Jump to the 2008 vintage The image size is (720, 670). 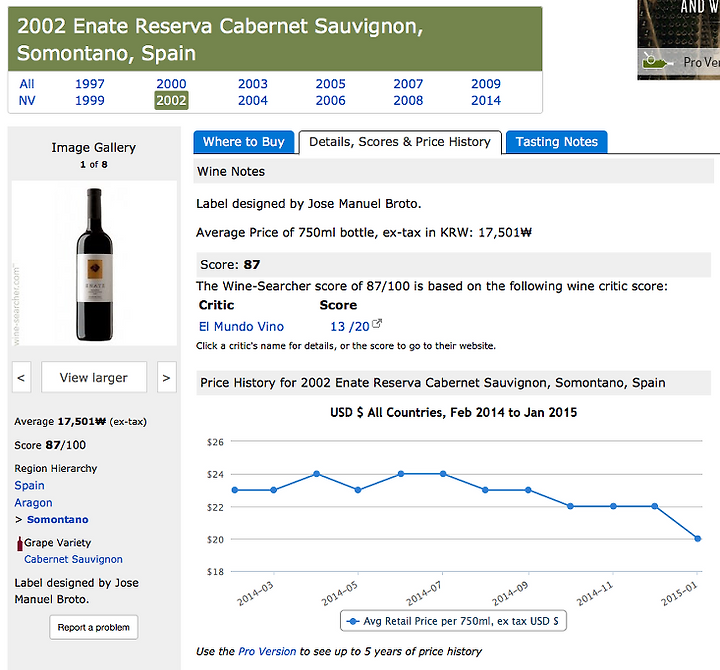408,101
